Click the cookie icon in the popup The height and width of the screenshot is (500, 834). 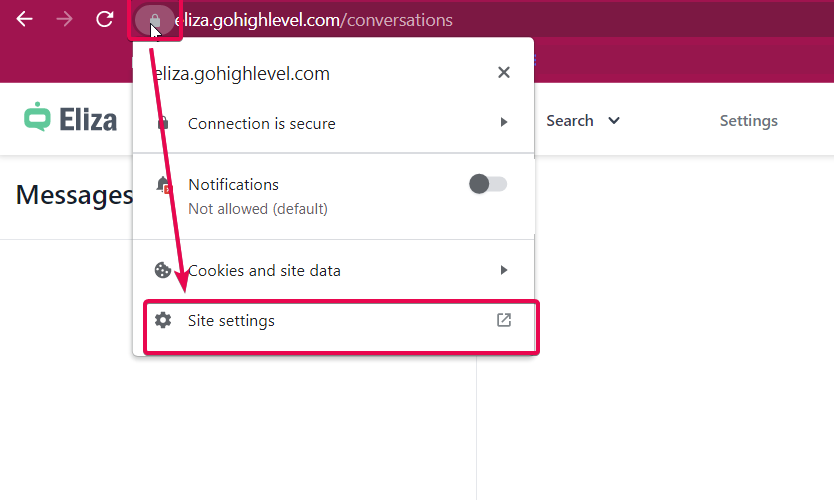[x=162, y=270]
